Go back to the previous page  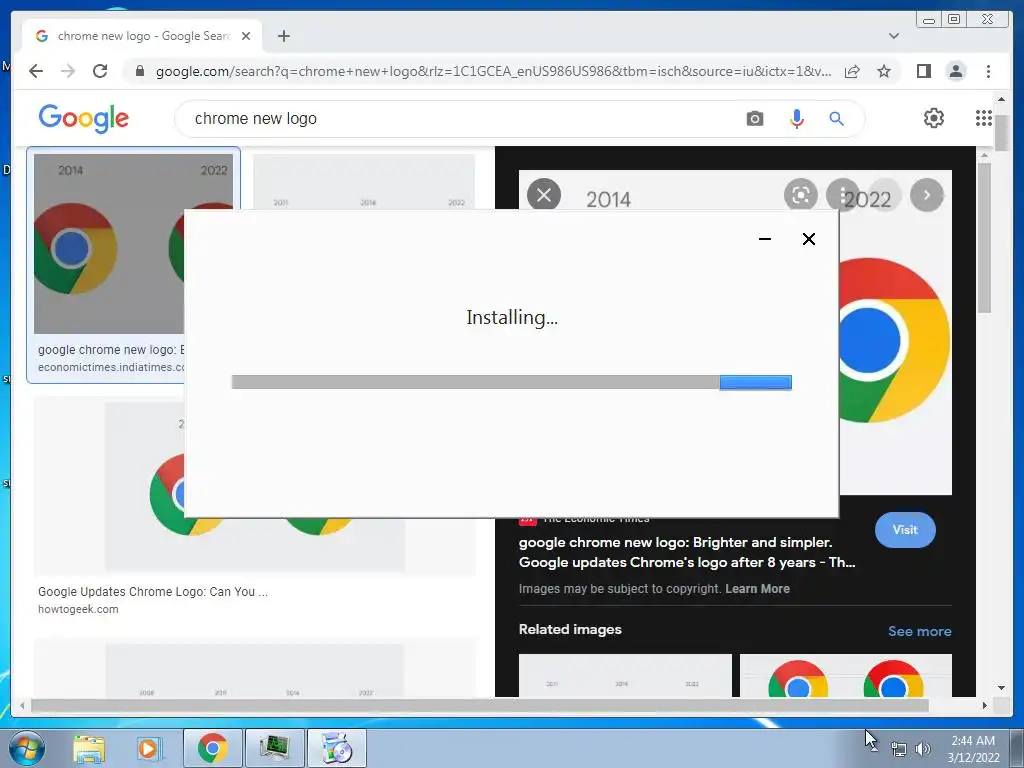[36, 71]
